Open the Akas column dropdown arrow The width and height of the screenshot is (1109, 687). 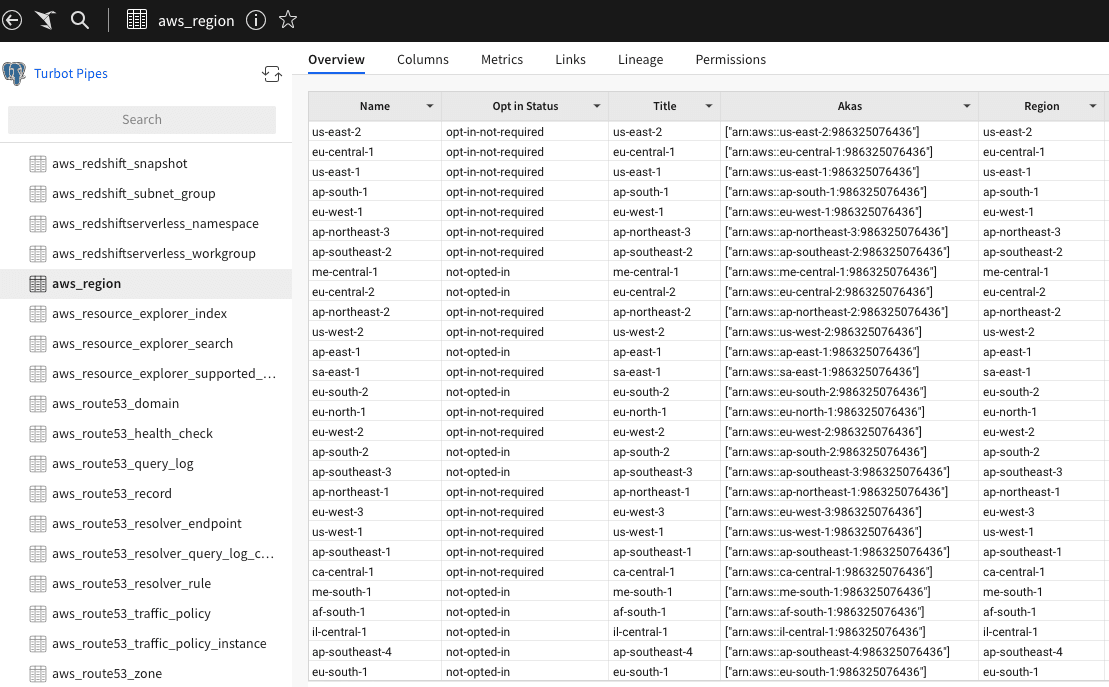(967, 106)
